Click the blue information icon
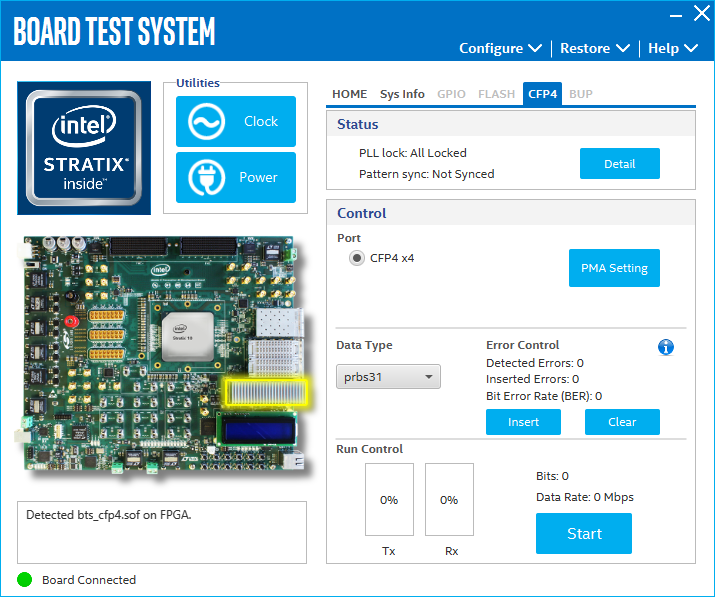 [666, 347]
